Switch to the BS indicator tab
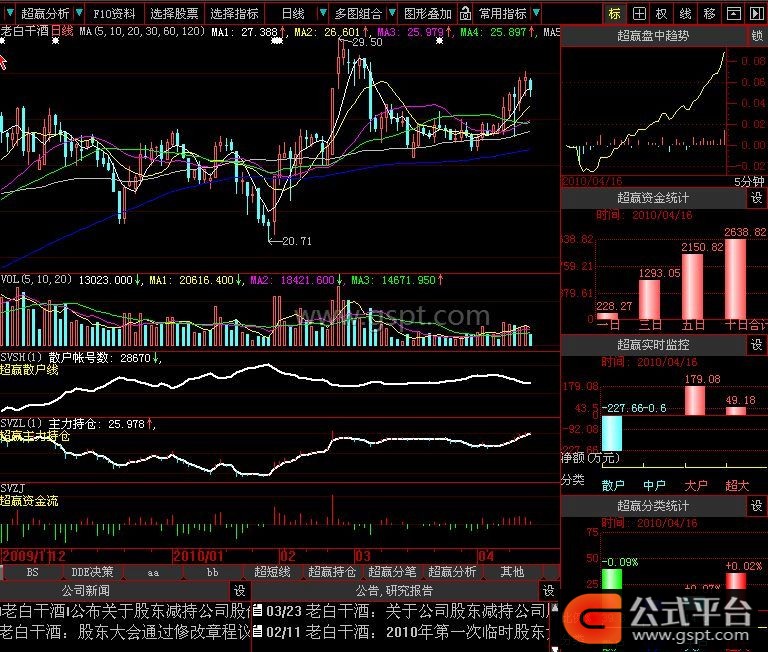This screenshot has height=652, width=768. click(x=32, y=572)
